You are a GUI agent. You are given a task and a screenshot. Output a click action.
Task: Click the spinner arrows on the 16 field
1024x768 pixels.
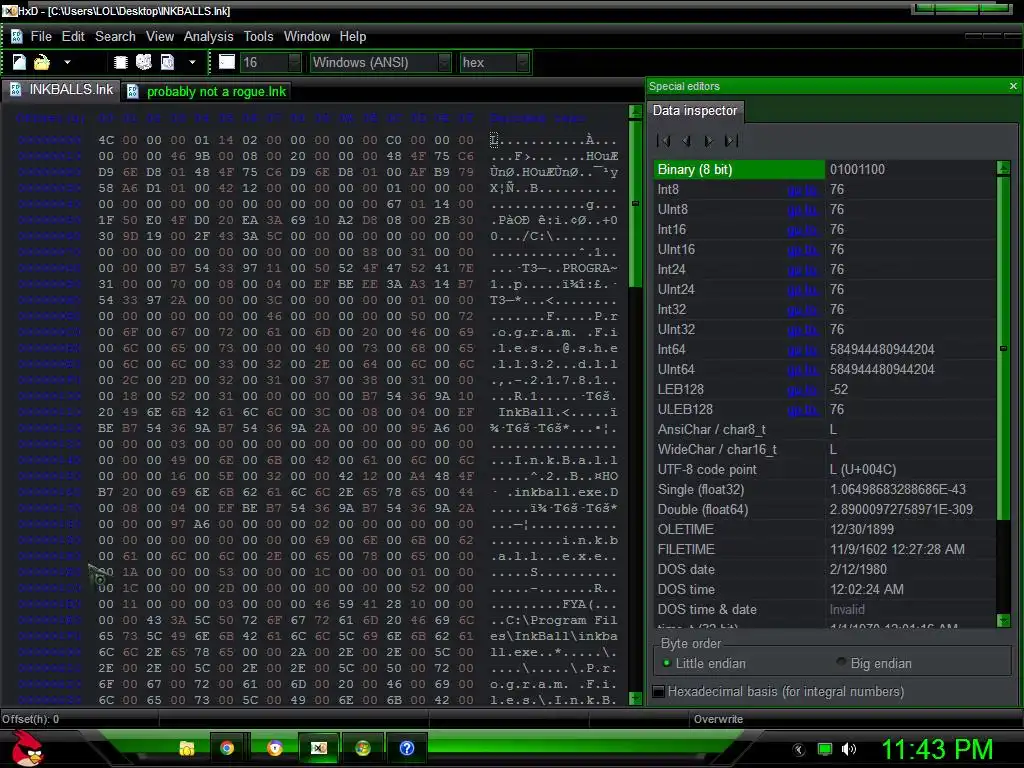pyautogui.click(x=295, y=63)
